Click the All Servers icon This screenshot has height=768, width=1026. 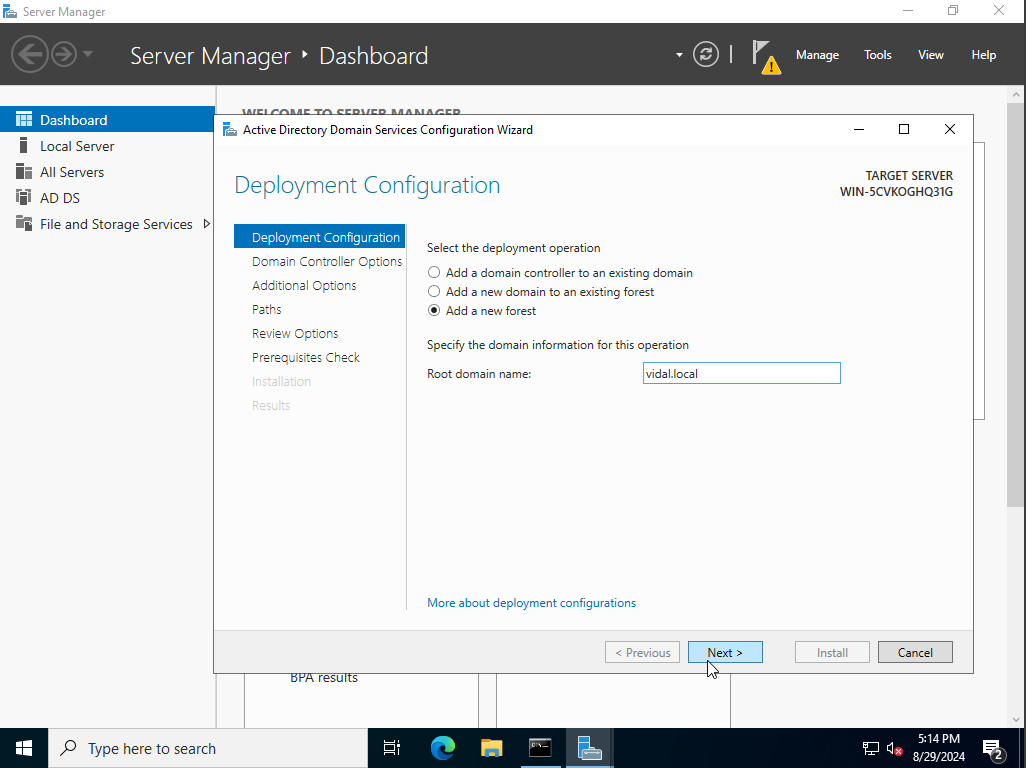[x=24, y=171]
